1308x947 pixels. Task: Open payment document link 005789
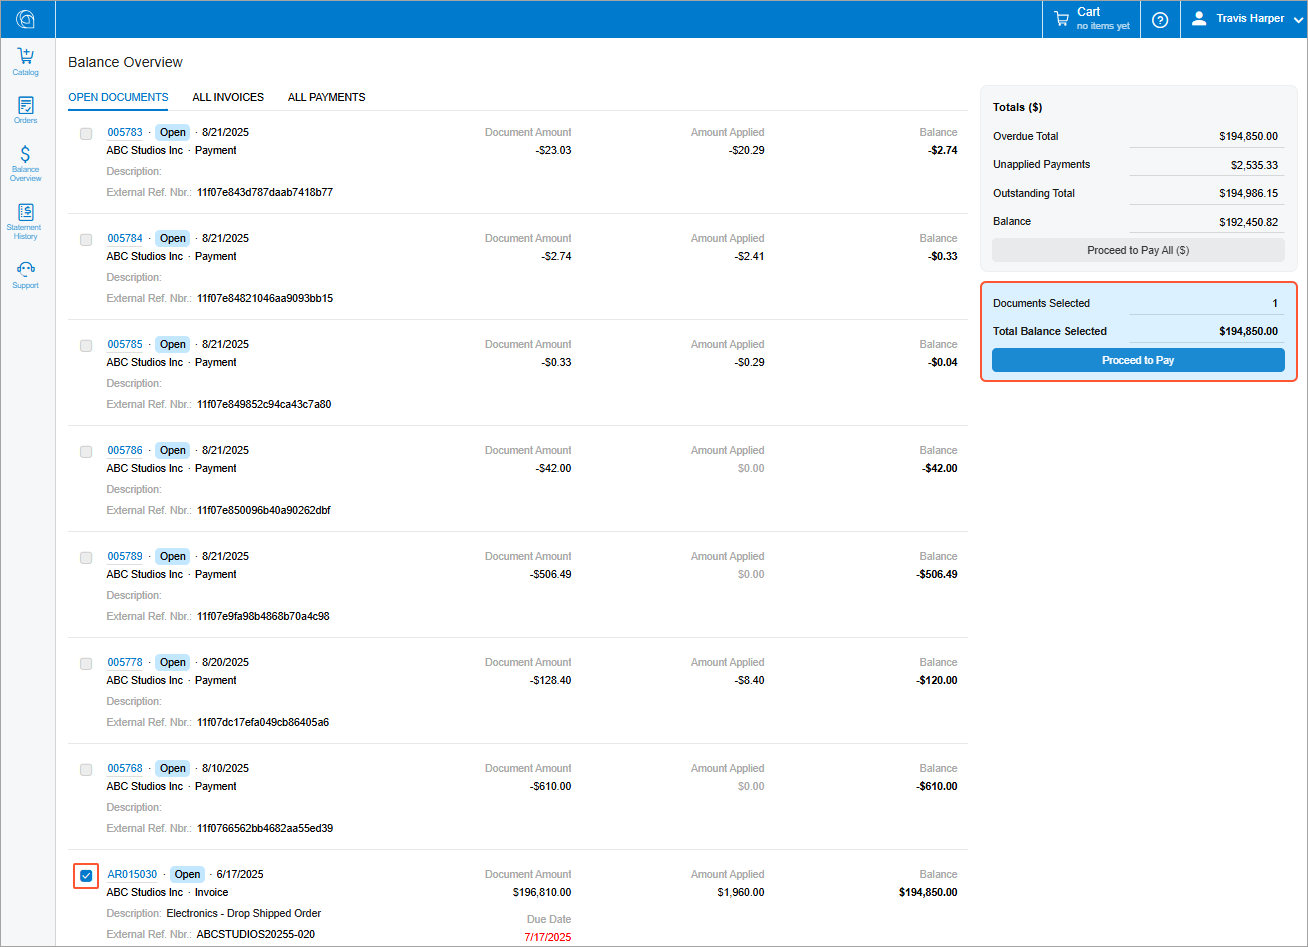125,556
